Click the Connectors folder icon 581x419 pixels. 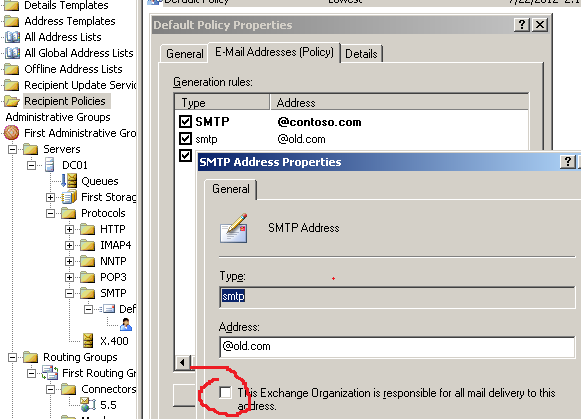(x=69, y=389)
